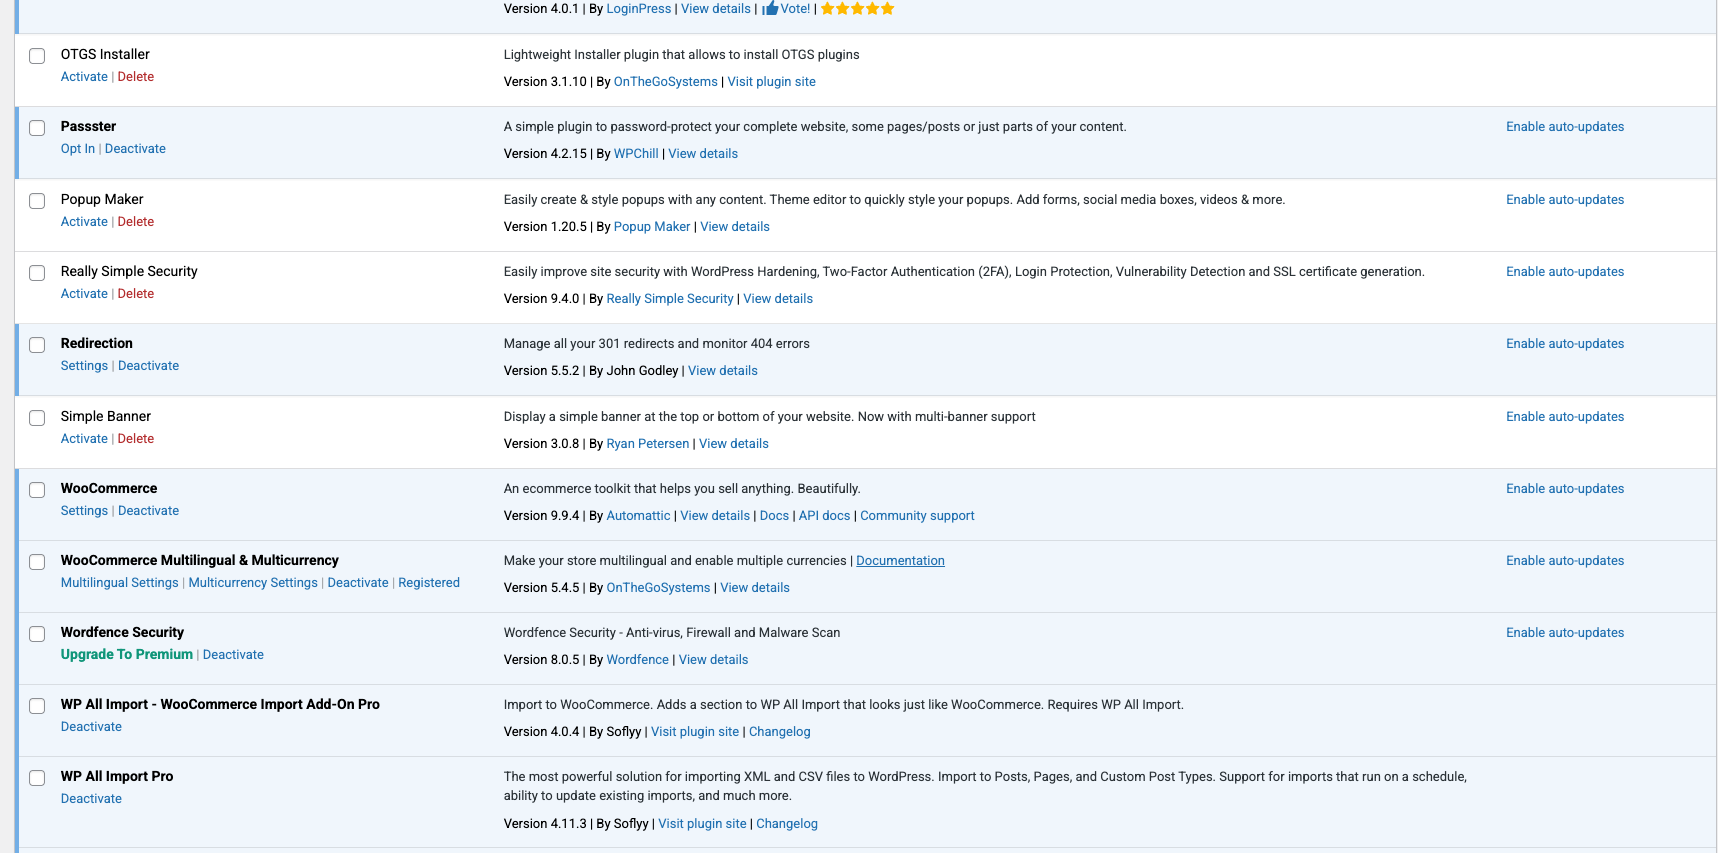This screenshot has height=853, width=1718.
Task: View details for Really Simple Security
Action: (778, 299)
